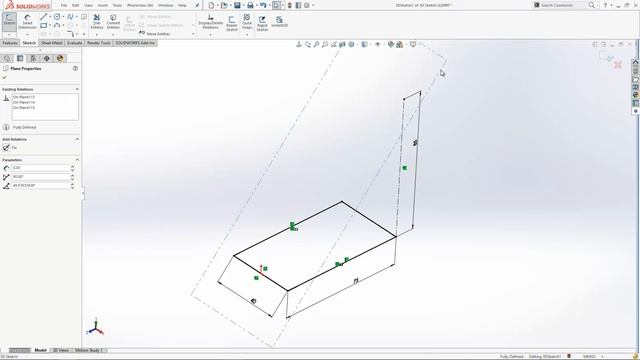Switch to SOLIDWORKS Add-Ins ribbon tab
The width and height of the screenshot is (640, 360).
click(x=135, y=43)
